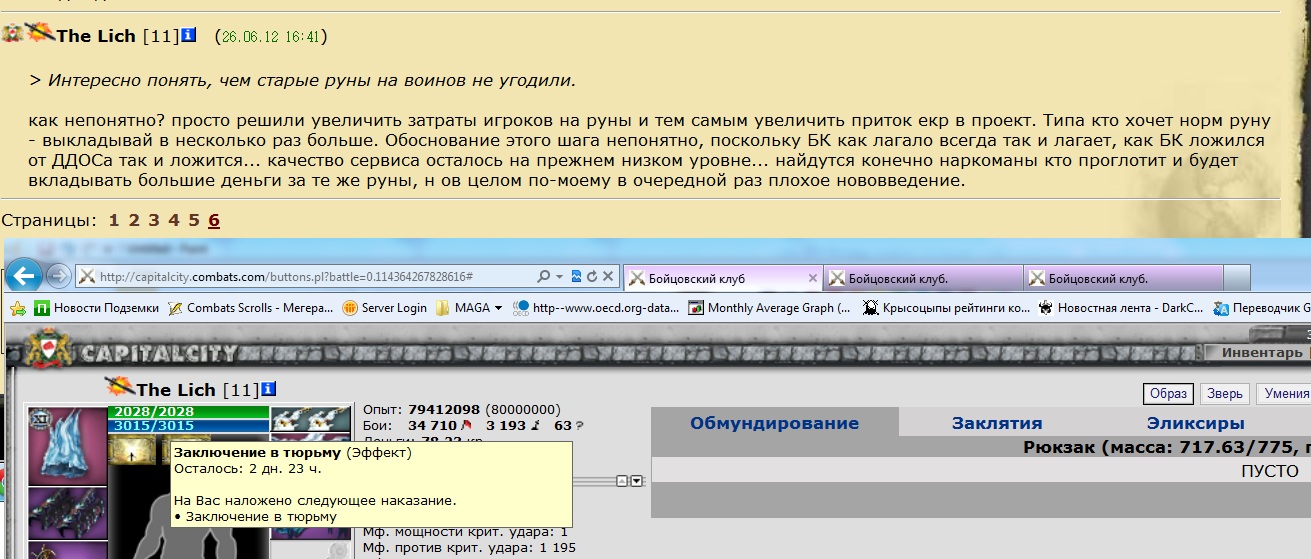This screenshot has height=559, width=1311.
Task: Open the Переводчик G bookmark
Action: (1261, 307)
